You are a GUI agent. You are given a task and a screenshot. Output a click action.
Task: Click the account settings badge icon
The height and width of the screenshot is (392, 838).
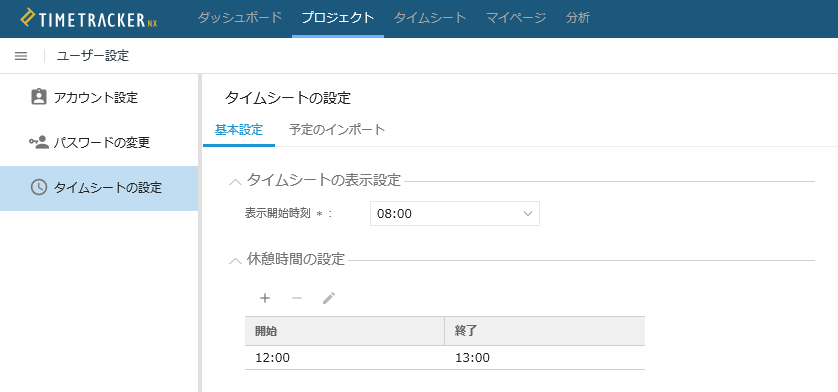point(39,97)
